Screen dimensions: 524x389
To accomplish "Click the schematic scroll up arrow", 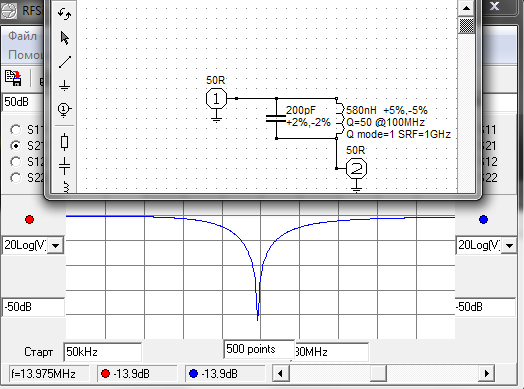I will coord(467,8).
